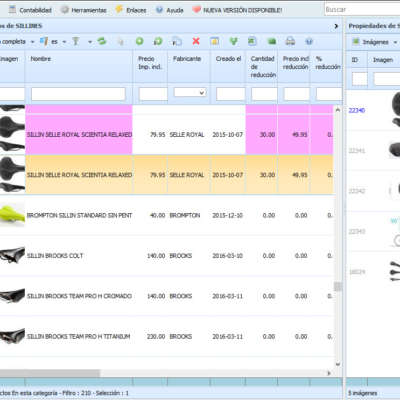Click the Brooks Titanium saddle thumbnail
Viewport: 400px width, 400px height.
pos(12,336)
